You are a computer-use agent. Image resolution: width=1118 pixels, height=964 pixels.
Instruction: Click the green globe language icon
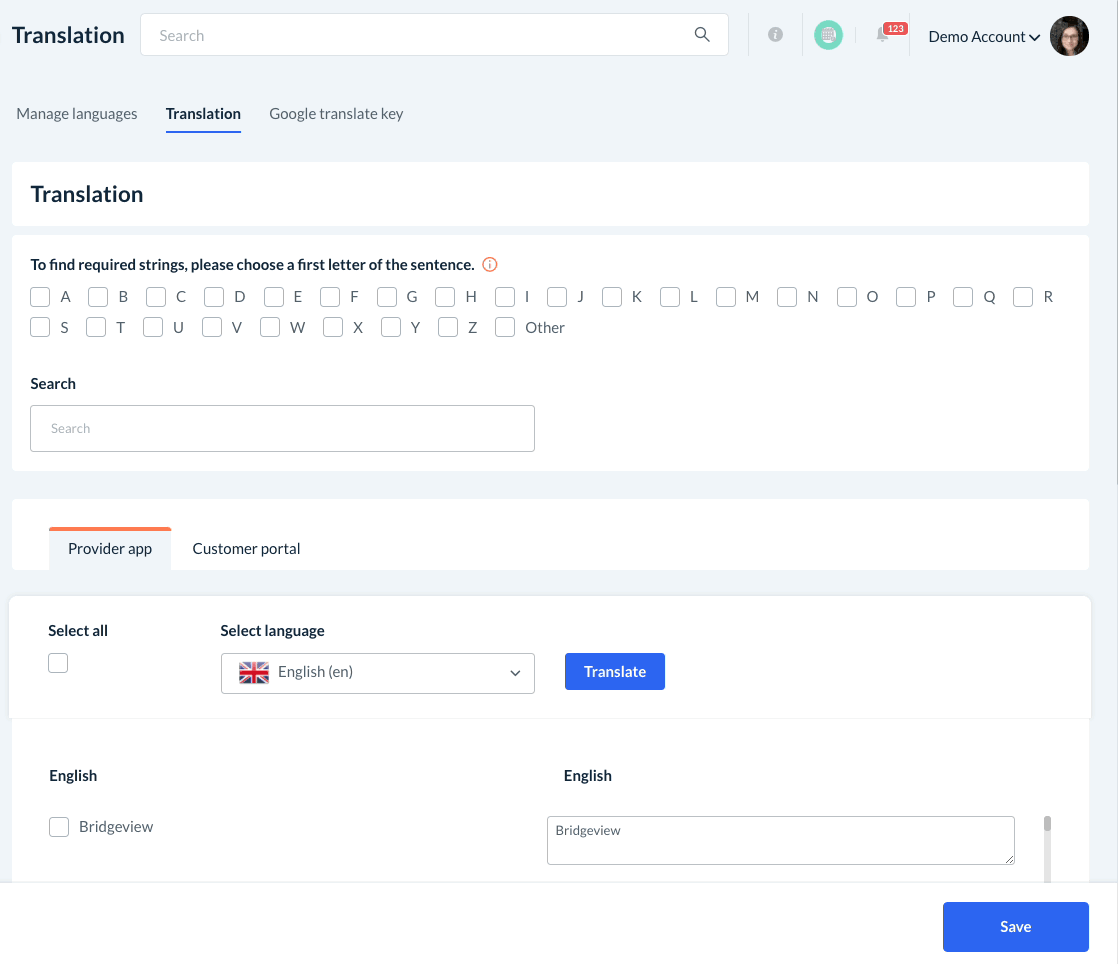[828, 36]
